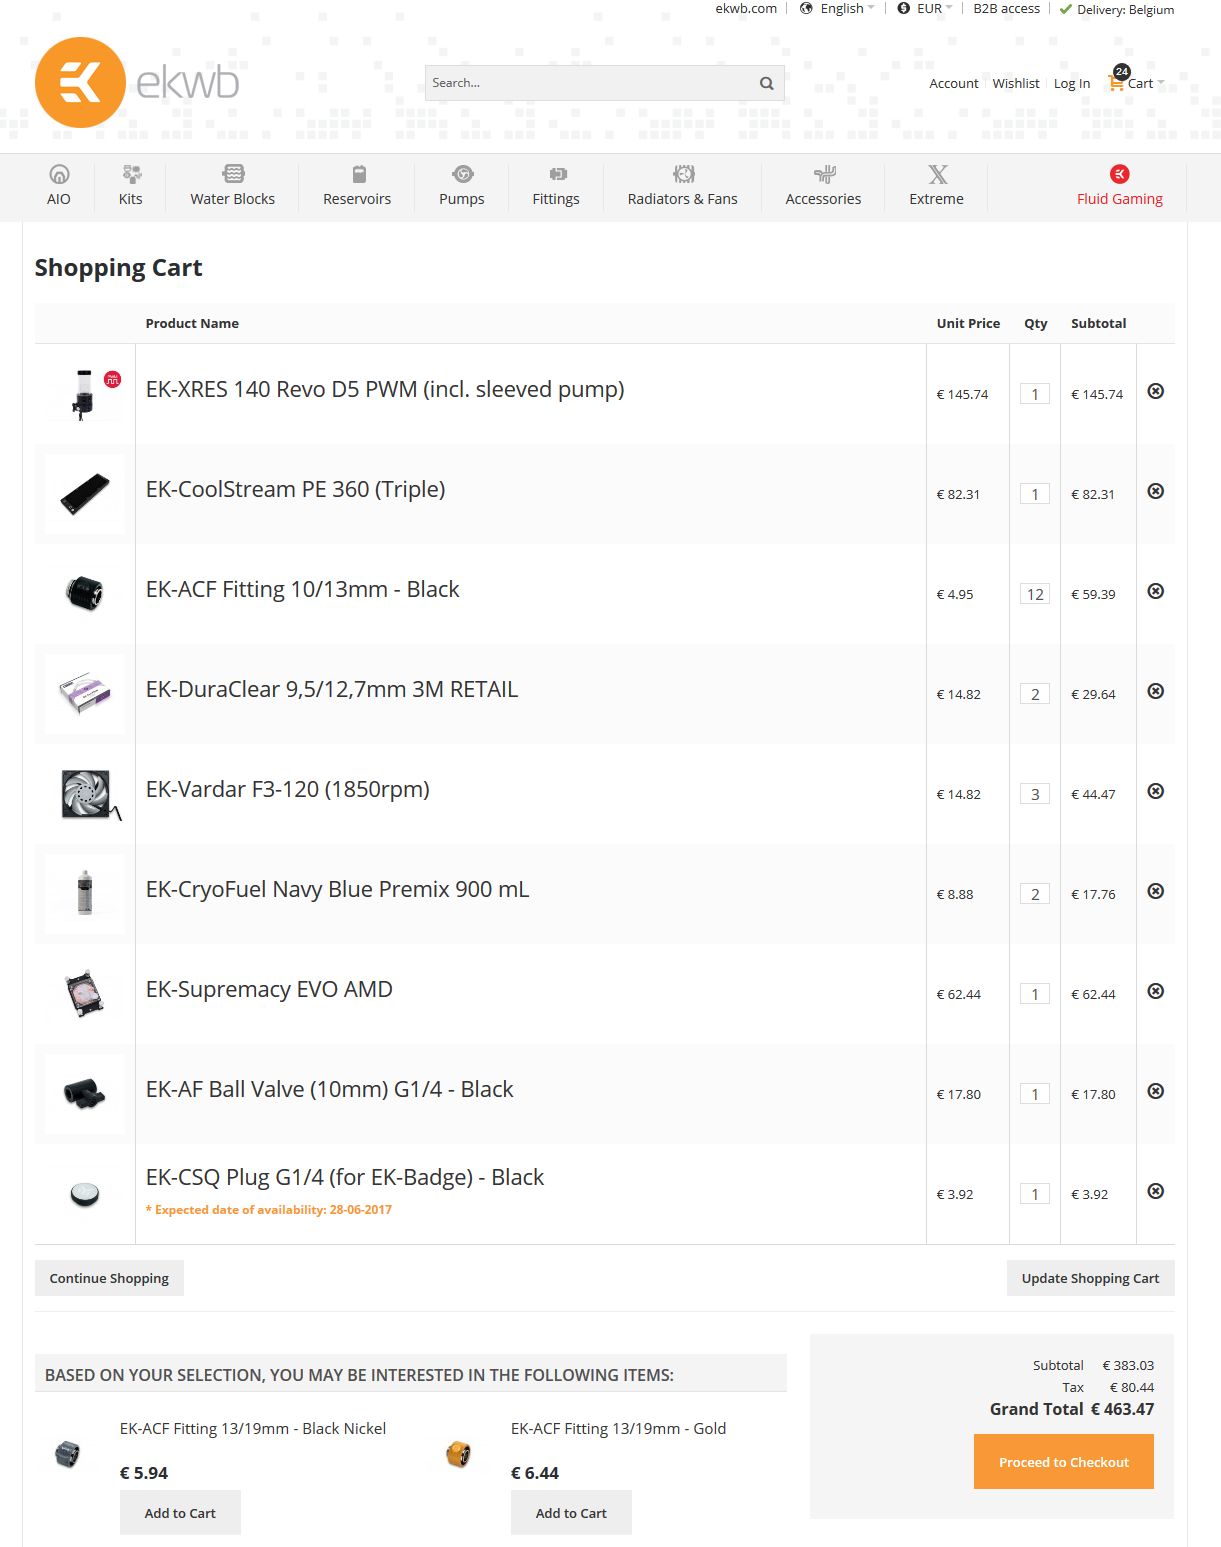Viewport: 1221px width, 1547px height.
Task: Delete EK-Supremacy EVO AMD from cart
Action: pos(1155,991)
